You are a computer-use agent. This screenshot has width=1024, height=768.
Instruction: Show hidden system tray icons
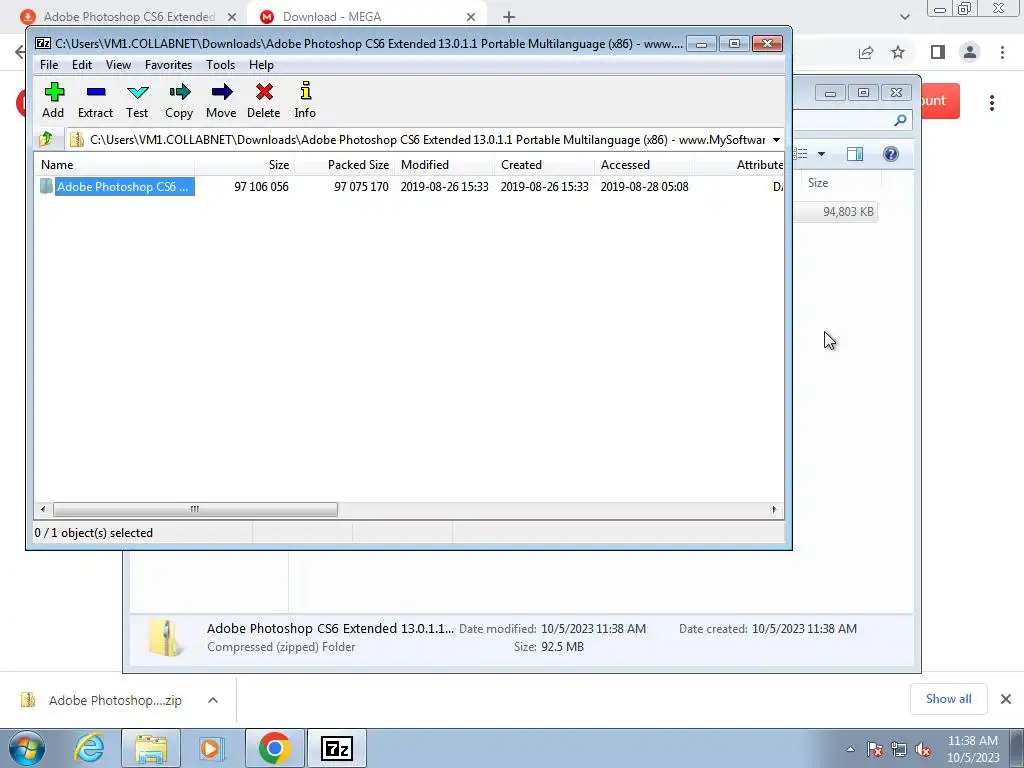[x=850, y=750]
